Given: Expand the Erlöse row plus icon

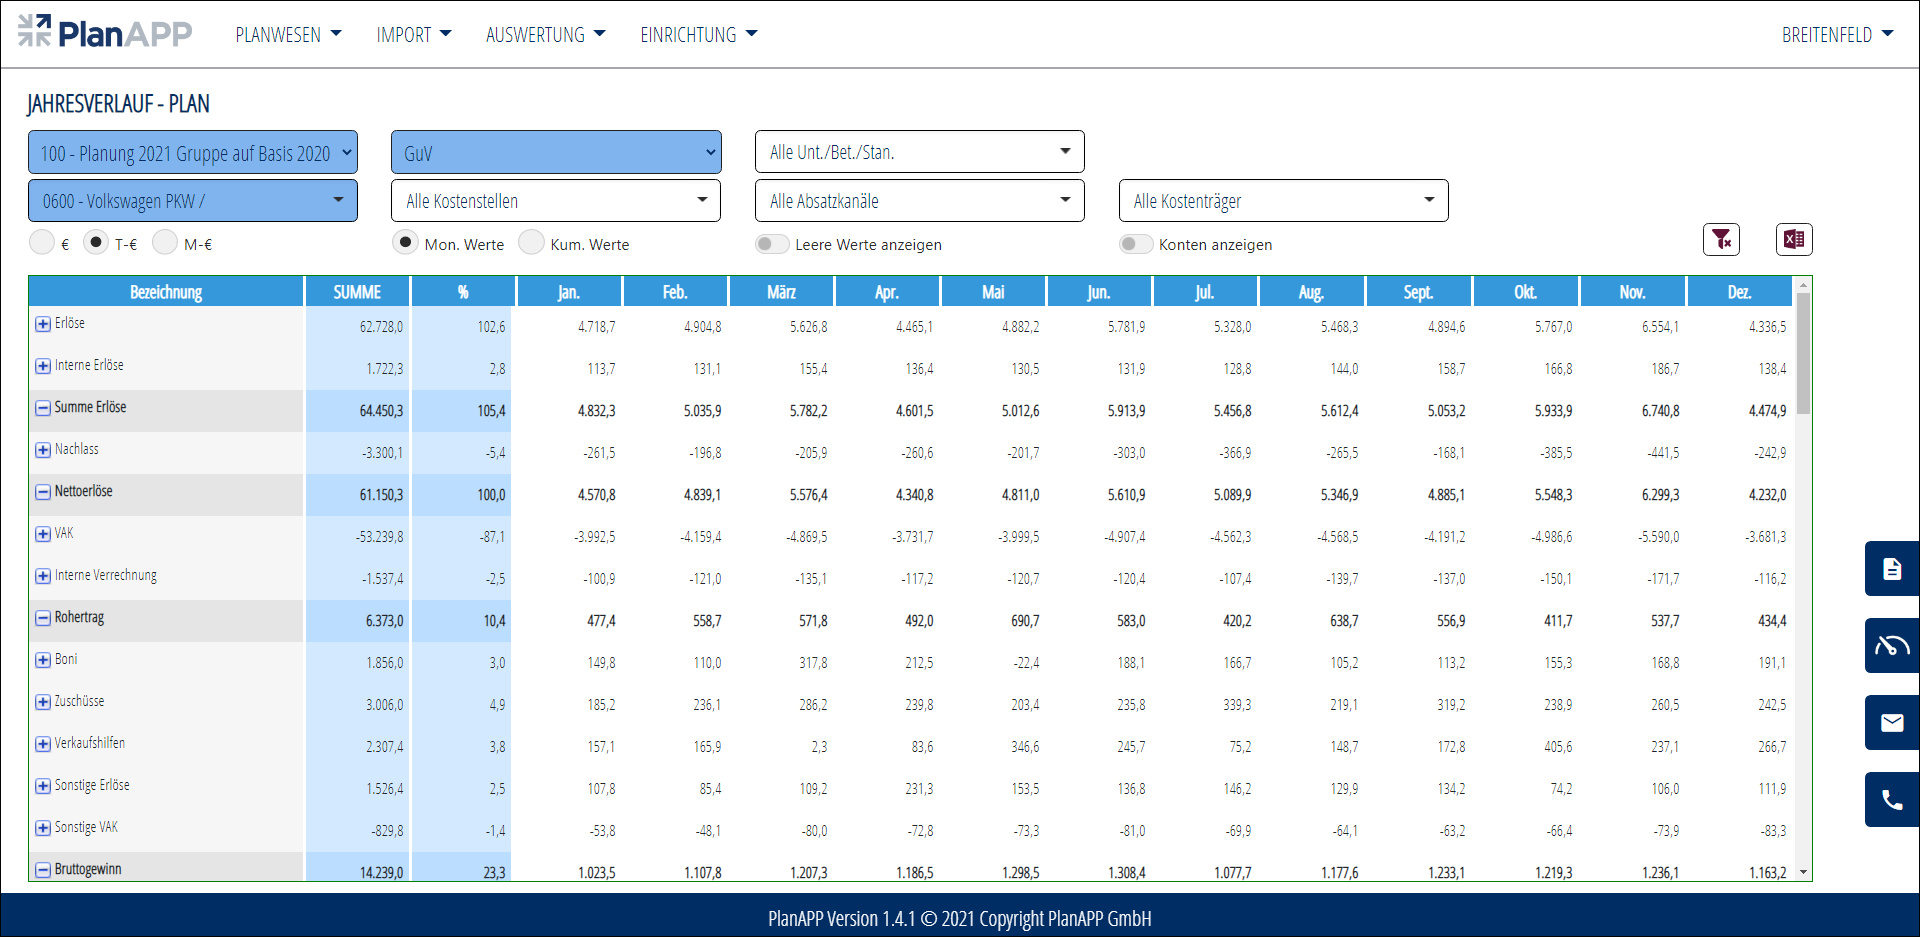Looking at the screenshot, I should point(43,324).
